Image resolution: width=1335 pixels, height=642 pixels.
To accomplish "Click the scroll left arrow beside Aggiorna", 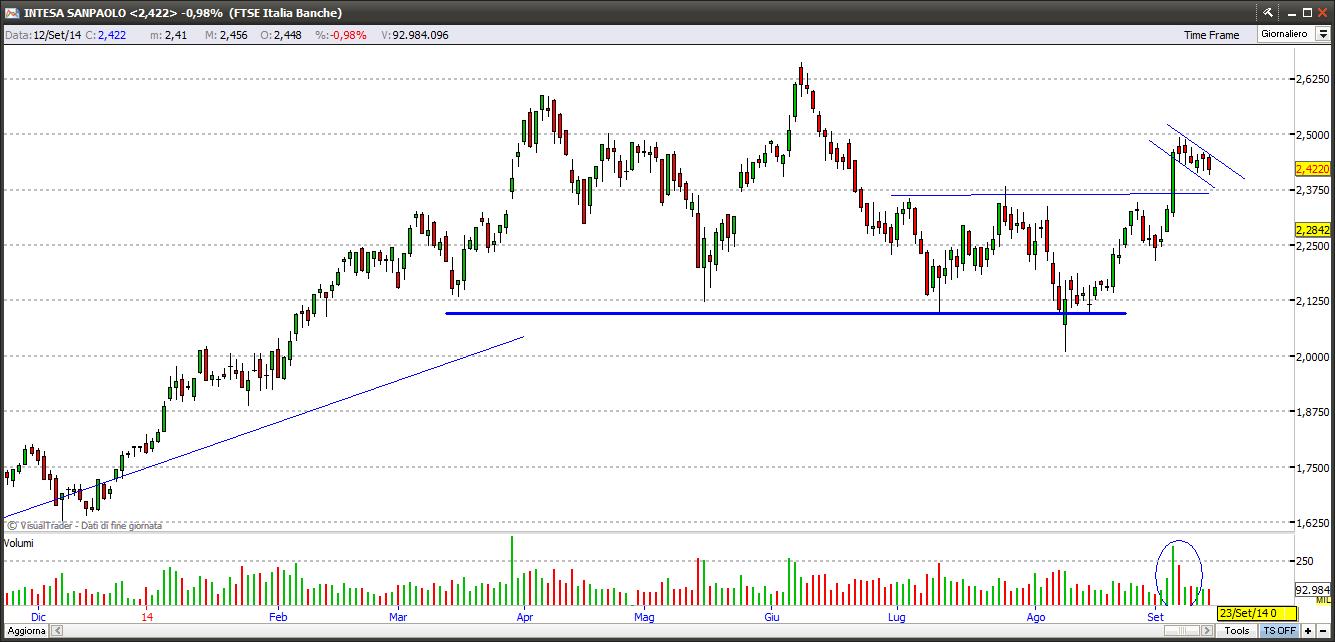I will [56, 630].
